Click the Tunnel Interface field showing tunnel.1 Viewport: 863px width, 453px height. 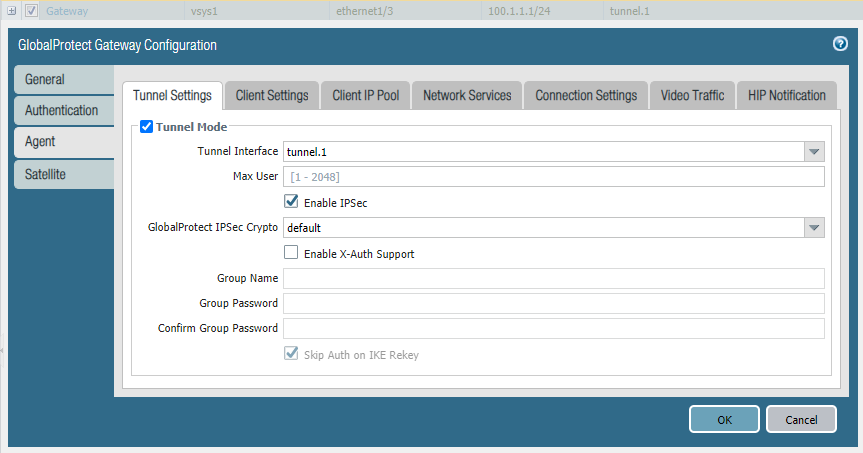544,151
